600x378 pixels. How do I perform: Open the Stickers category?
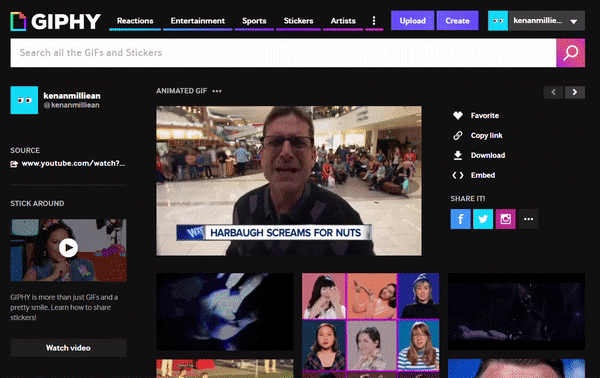298,21
